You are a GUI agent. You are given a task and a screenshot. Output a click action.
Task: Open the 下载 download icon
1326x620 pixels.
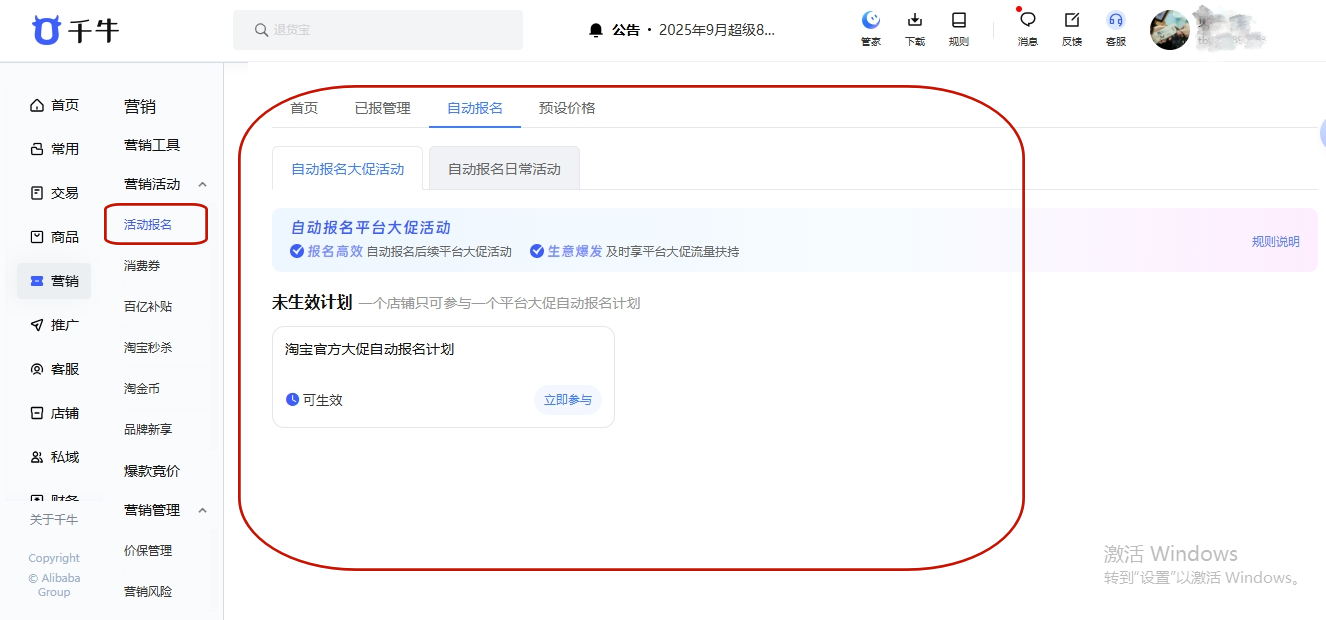(915, 20)
